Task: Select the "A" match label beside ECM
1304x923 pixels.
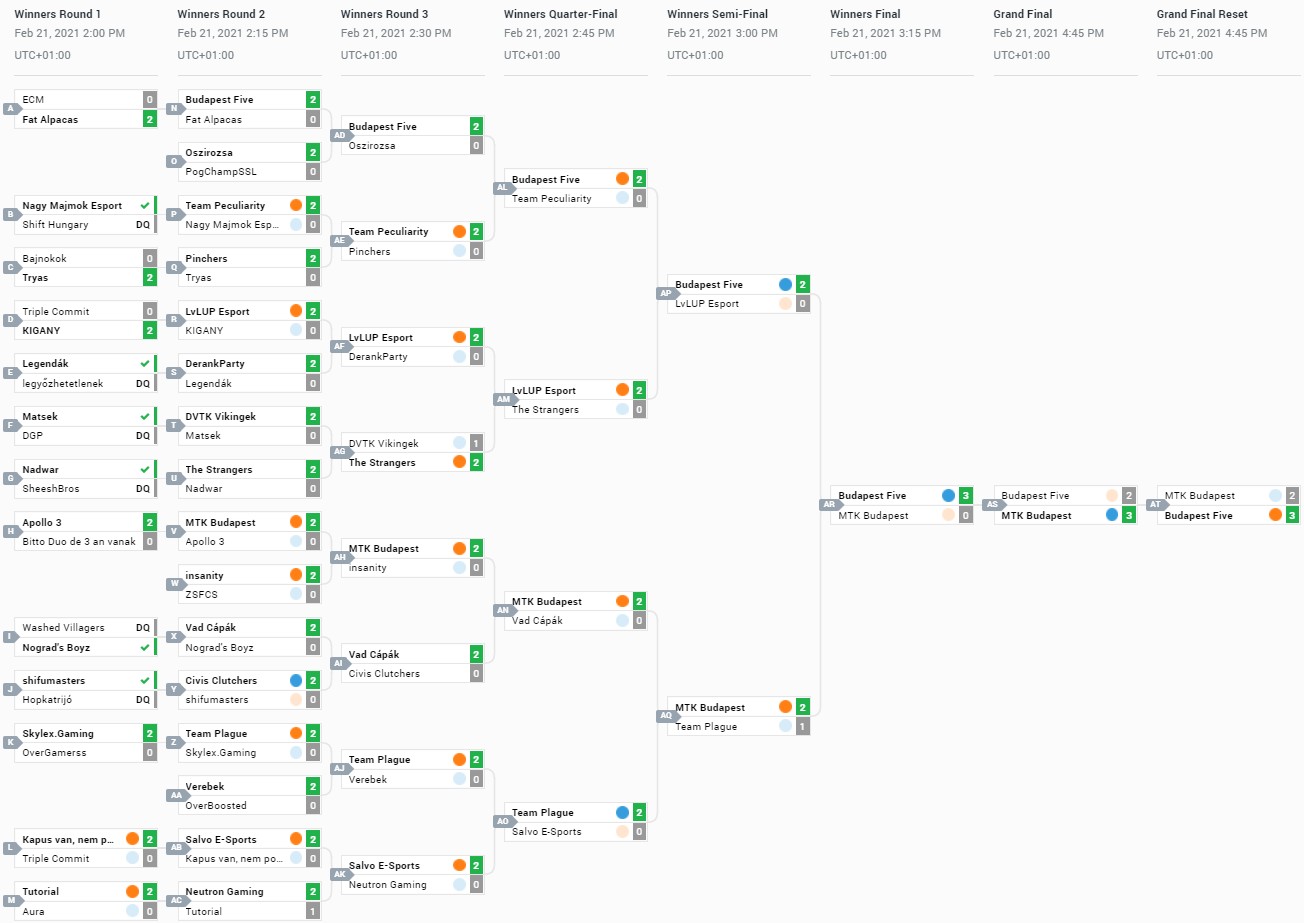Action: tap(12, 109)
